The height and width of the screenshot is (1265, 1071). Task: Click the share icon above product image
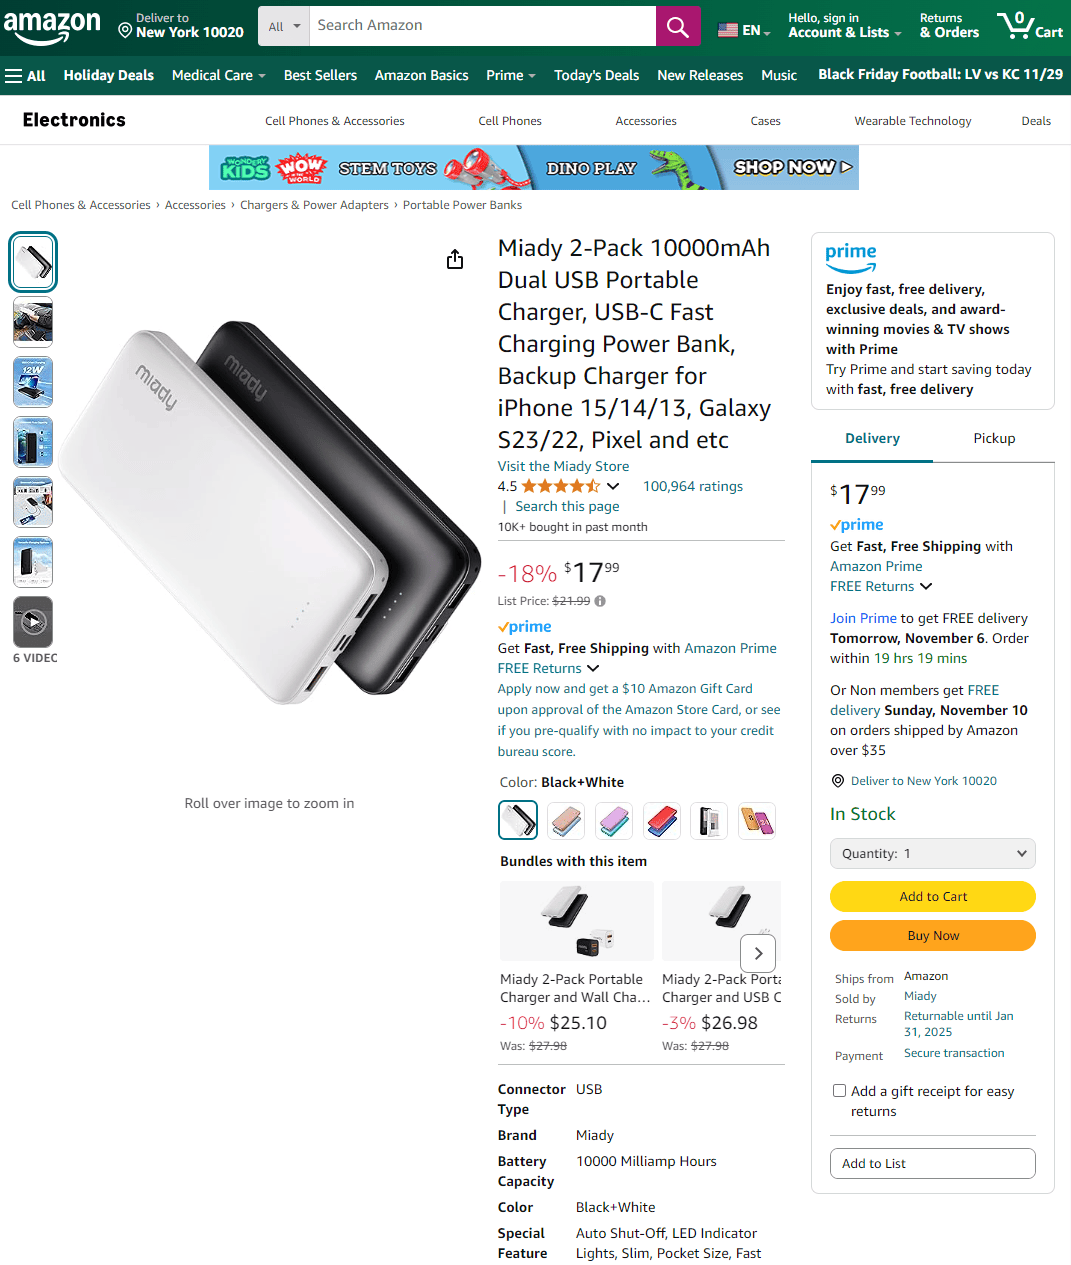455,259
